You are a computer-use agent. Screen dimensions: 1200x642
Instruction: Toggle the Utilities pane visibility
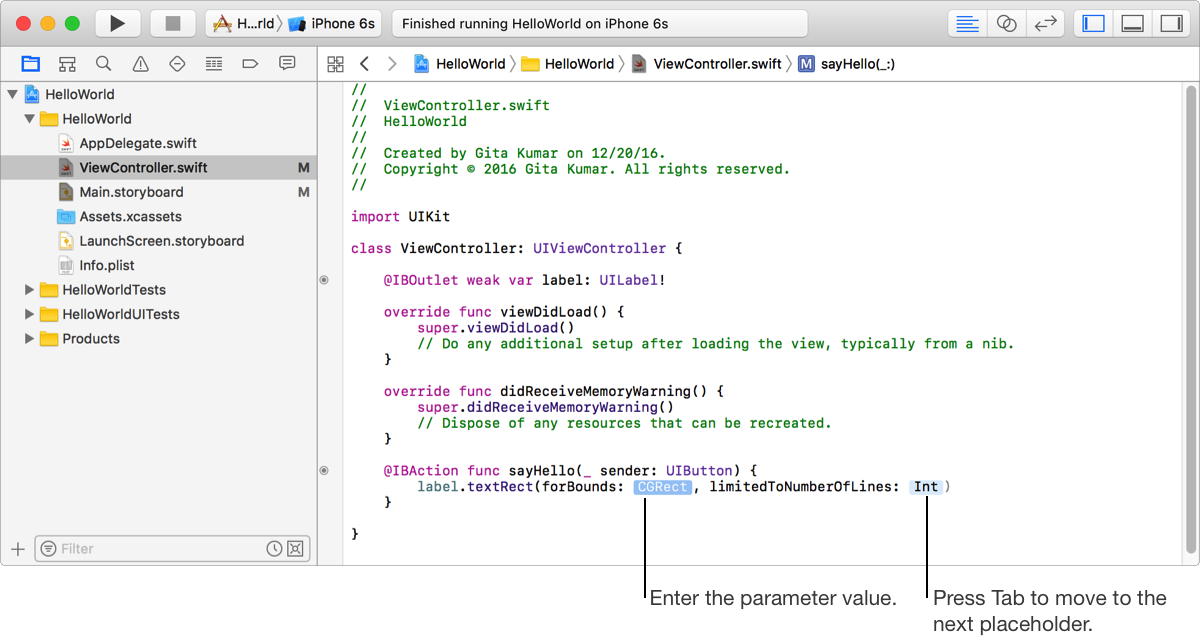tap(1171, 23)
